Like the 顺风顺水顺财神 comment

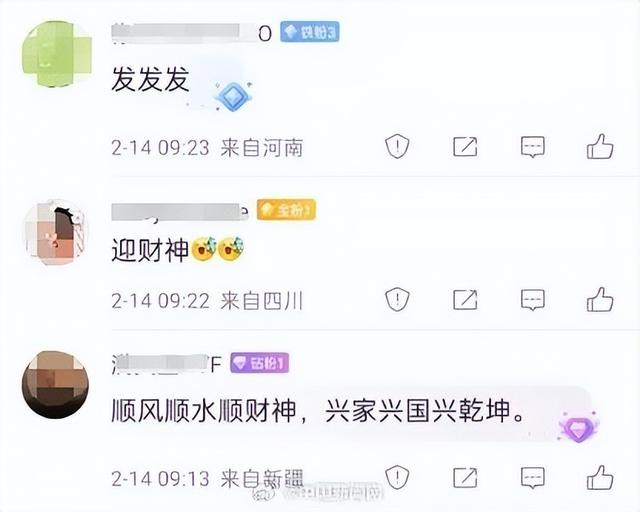pyautogui.click(x=600, y=477)
